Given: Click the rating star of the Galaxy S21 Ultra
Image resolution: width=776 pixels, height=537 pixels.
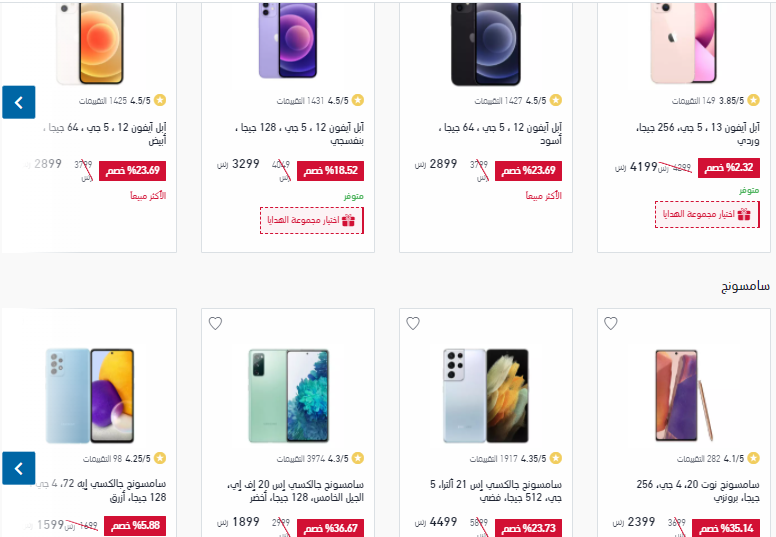Looking at the screenshot, I should [x=556, y=458].
